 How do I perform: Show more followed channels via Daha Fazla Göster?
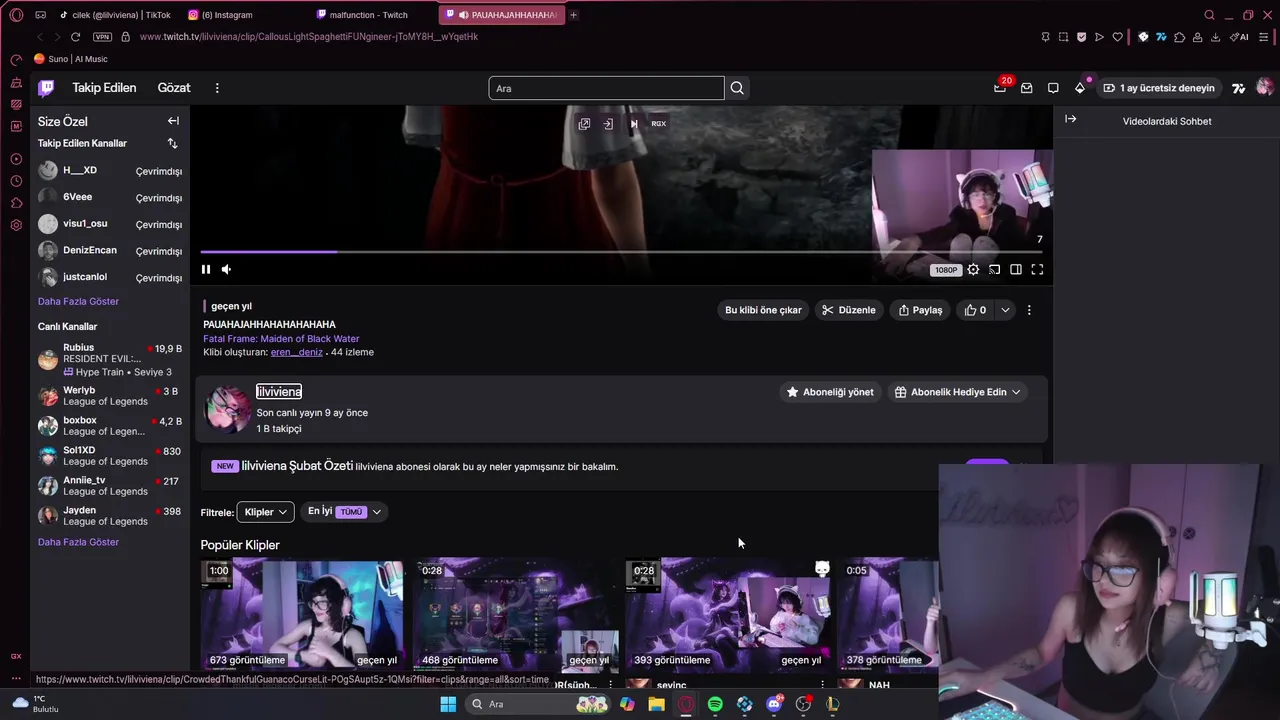[78, 301]
